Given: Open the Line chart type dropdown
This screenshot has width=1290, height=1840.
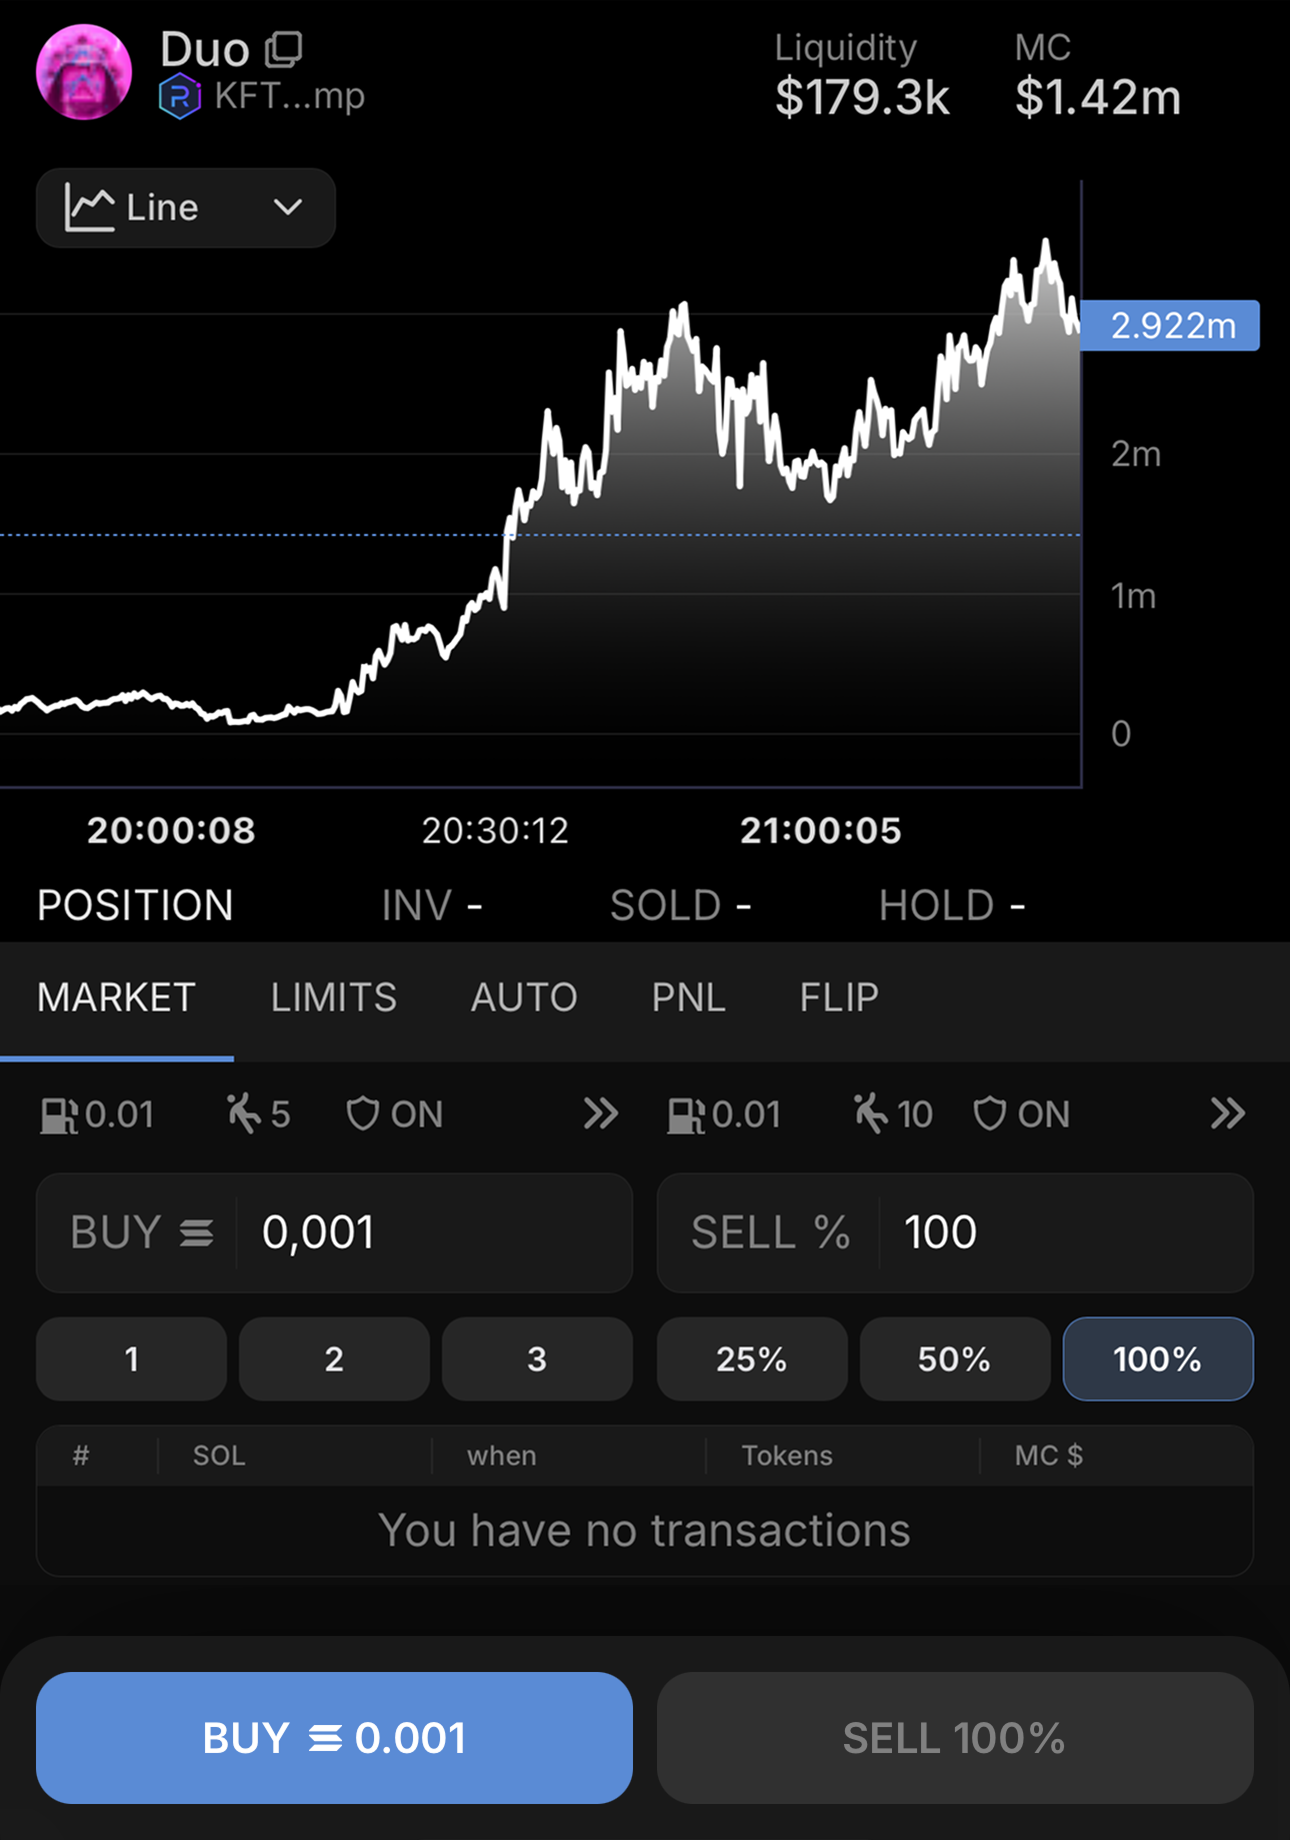Looking at the screenshot, I should 186,208.
